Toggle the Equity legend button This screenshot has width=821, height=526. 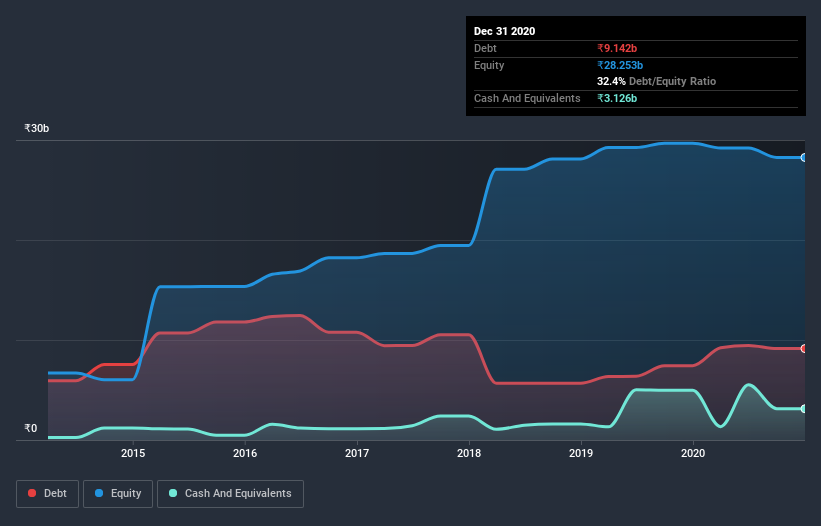point(118,494)
